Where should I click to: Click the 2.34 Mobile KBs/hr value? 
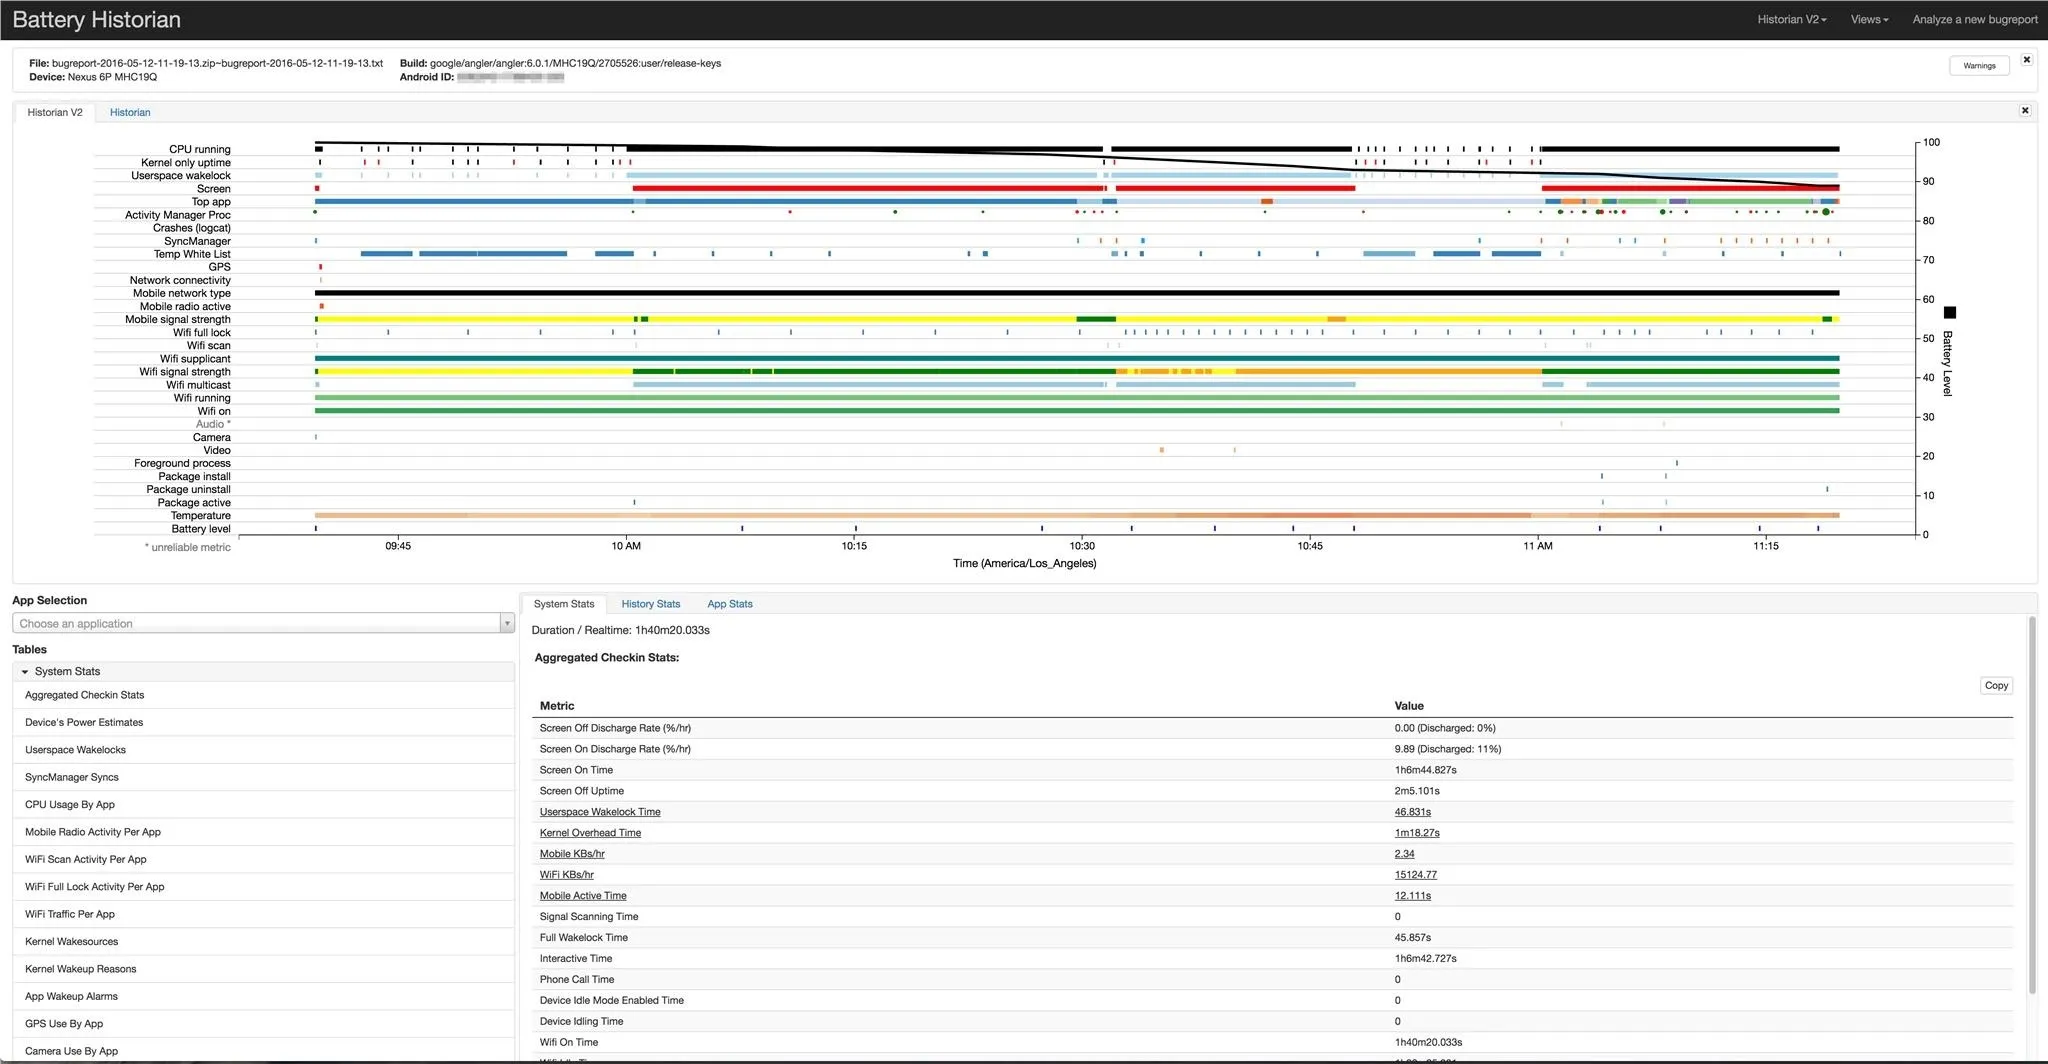(1405, 854)
